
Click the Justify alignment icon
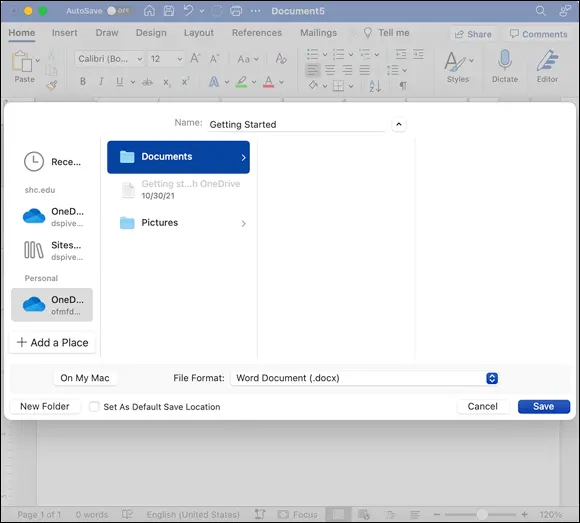[x=365, y=70]
